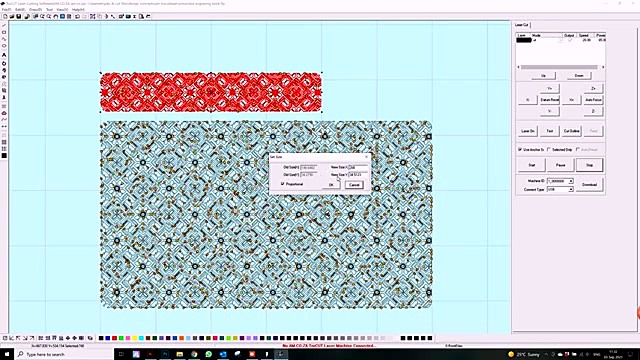Click the Pause button
The width and height of the screenshot is (640, 360).
click(560, 165)
